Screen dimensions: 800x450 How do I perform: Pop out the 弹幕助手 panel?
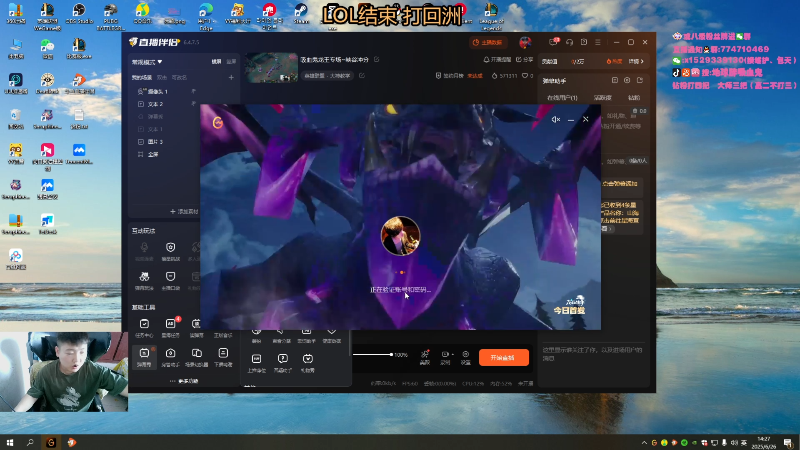(640, 81)
